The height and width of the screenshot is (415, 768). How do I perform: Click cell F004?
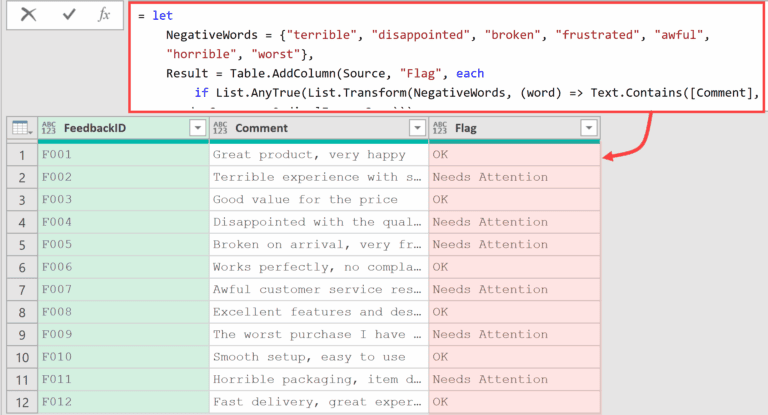[123, 222]
